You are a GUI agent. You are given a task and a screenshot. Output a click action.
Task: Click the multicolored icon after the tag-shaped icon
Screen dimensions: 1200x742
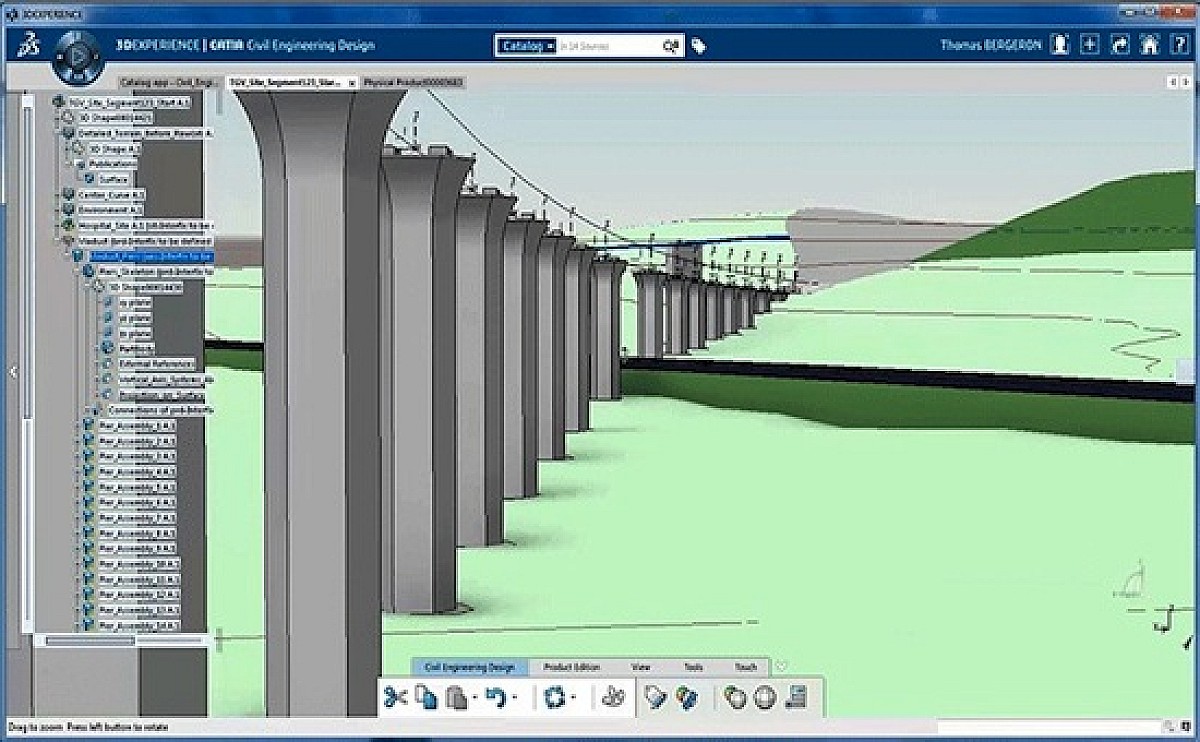686,697
